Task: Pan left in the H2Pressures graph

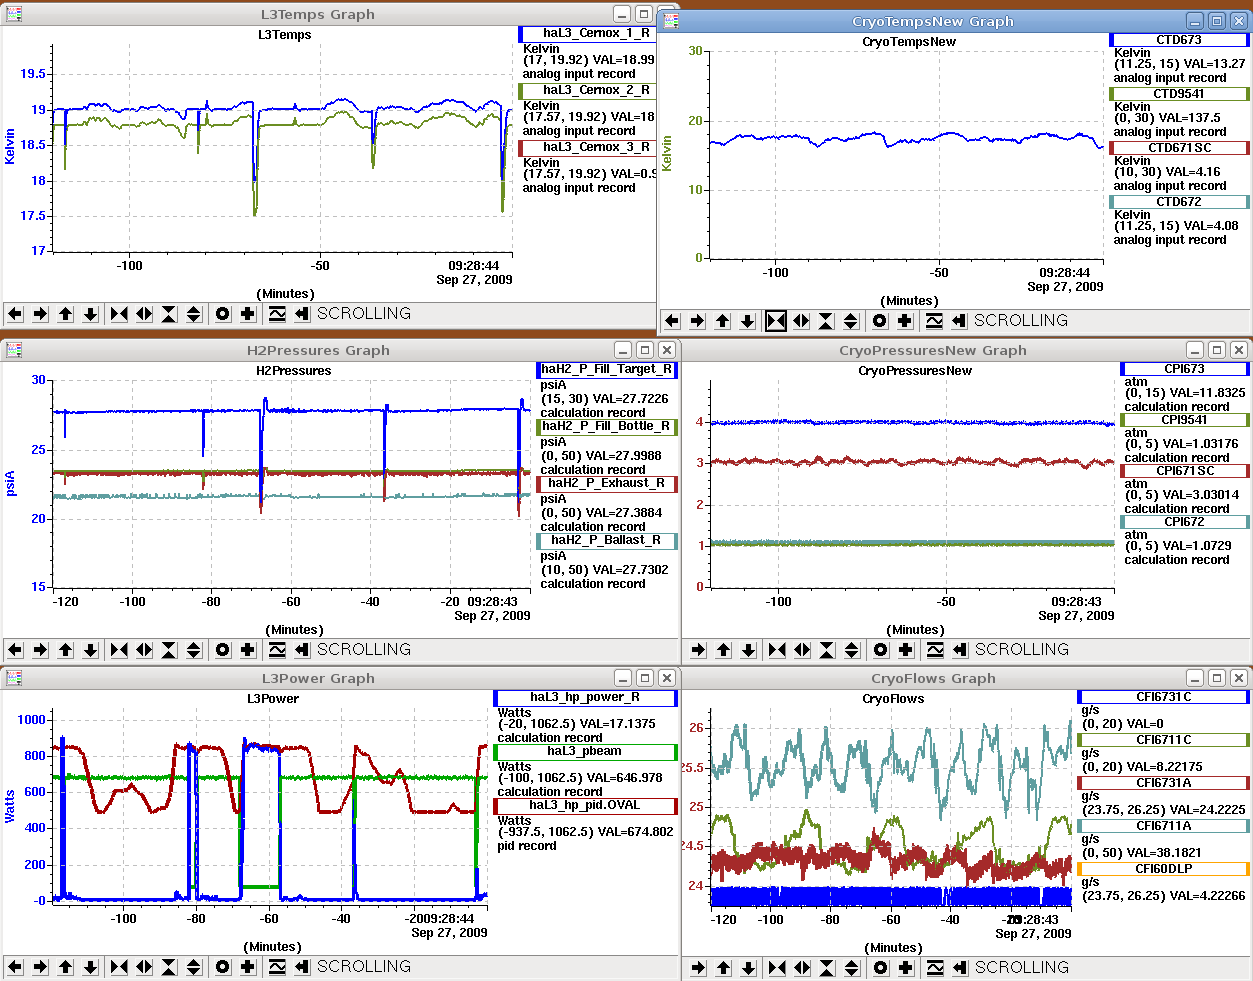Action: [x=15, y=650]
